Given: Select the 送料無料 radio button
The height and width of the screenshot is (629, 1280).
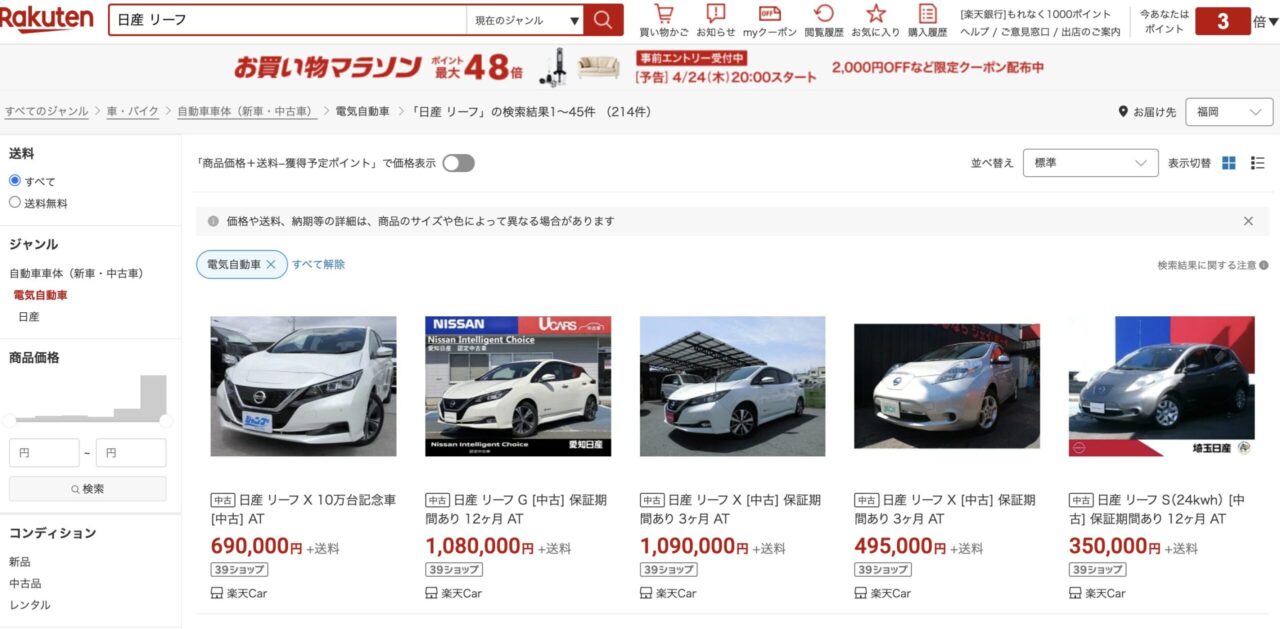Looking at the screenshot, I should pos(15,202).
